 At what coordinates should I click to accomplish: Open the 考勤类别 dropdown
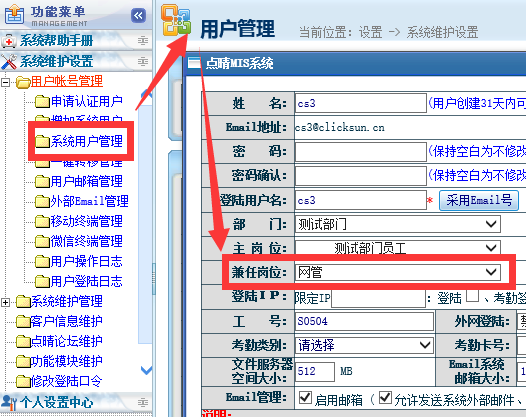pos(364,345)
